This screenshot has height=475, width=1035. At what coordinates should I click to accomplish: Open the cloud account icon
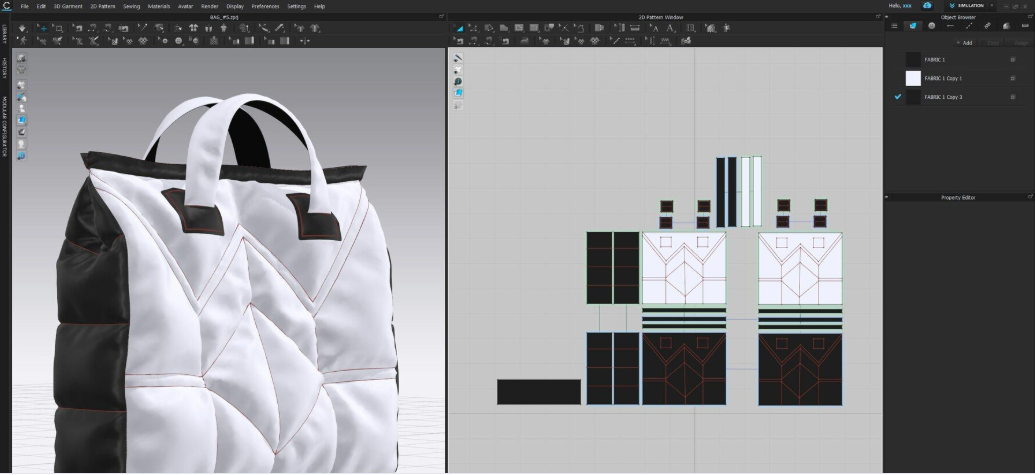click(x=927, y=6)
